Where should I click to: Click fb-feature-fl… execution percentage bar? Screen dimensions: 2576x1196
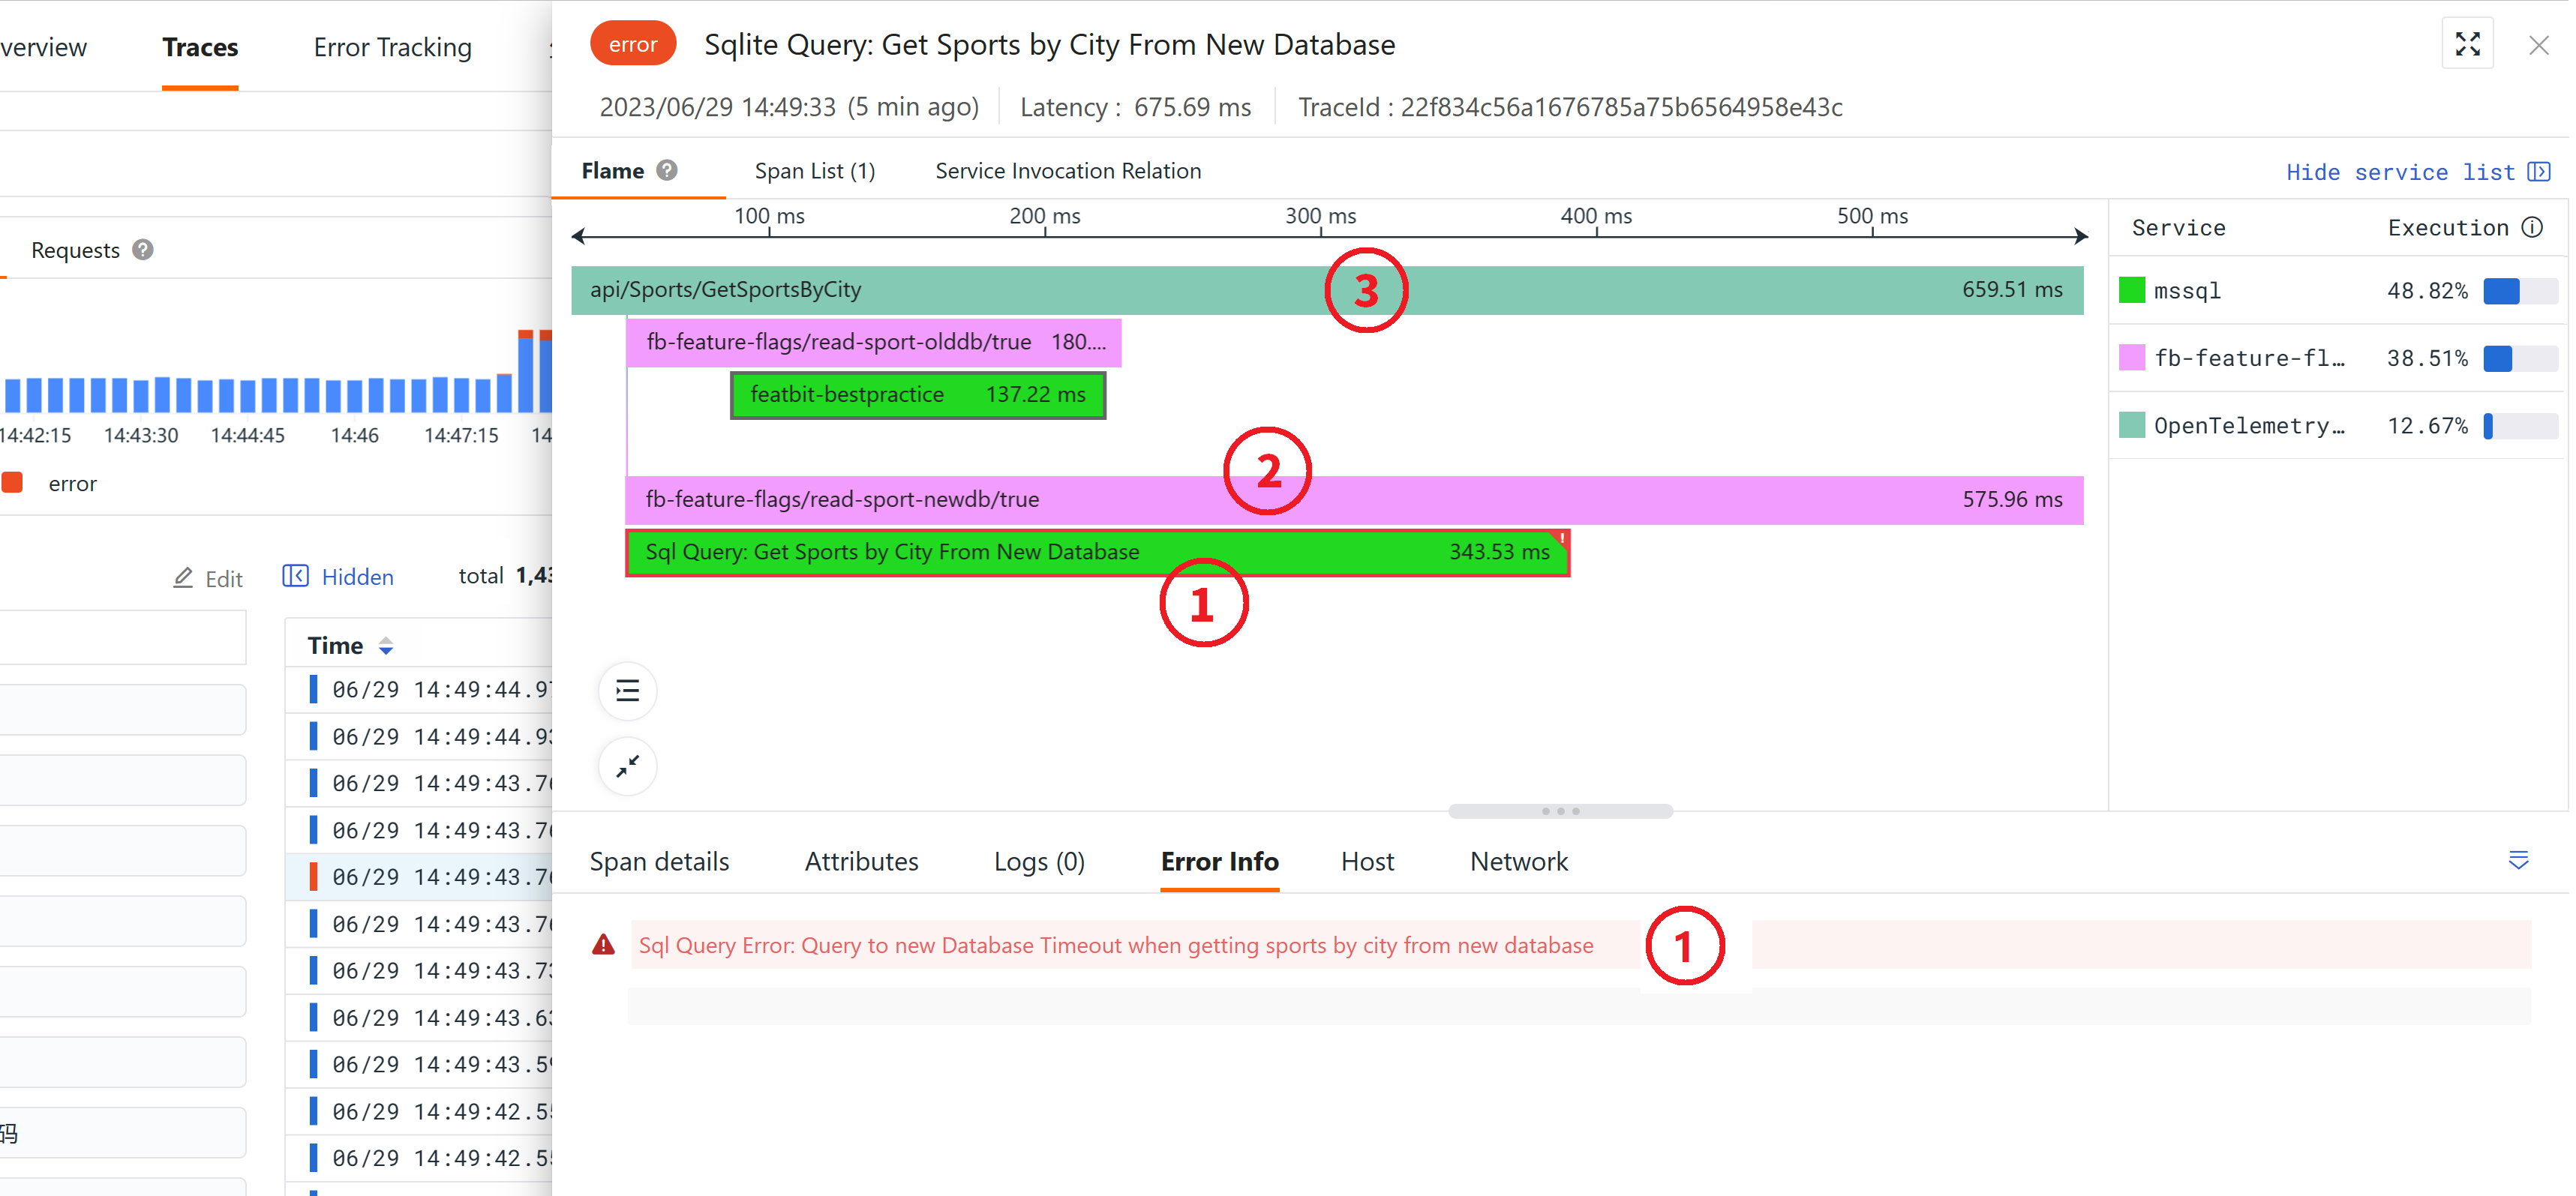coord(2519,358)
